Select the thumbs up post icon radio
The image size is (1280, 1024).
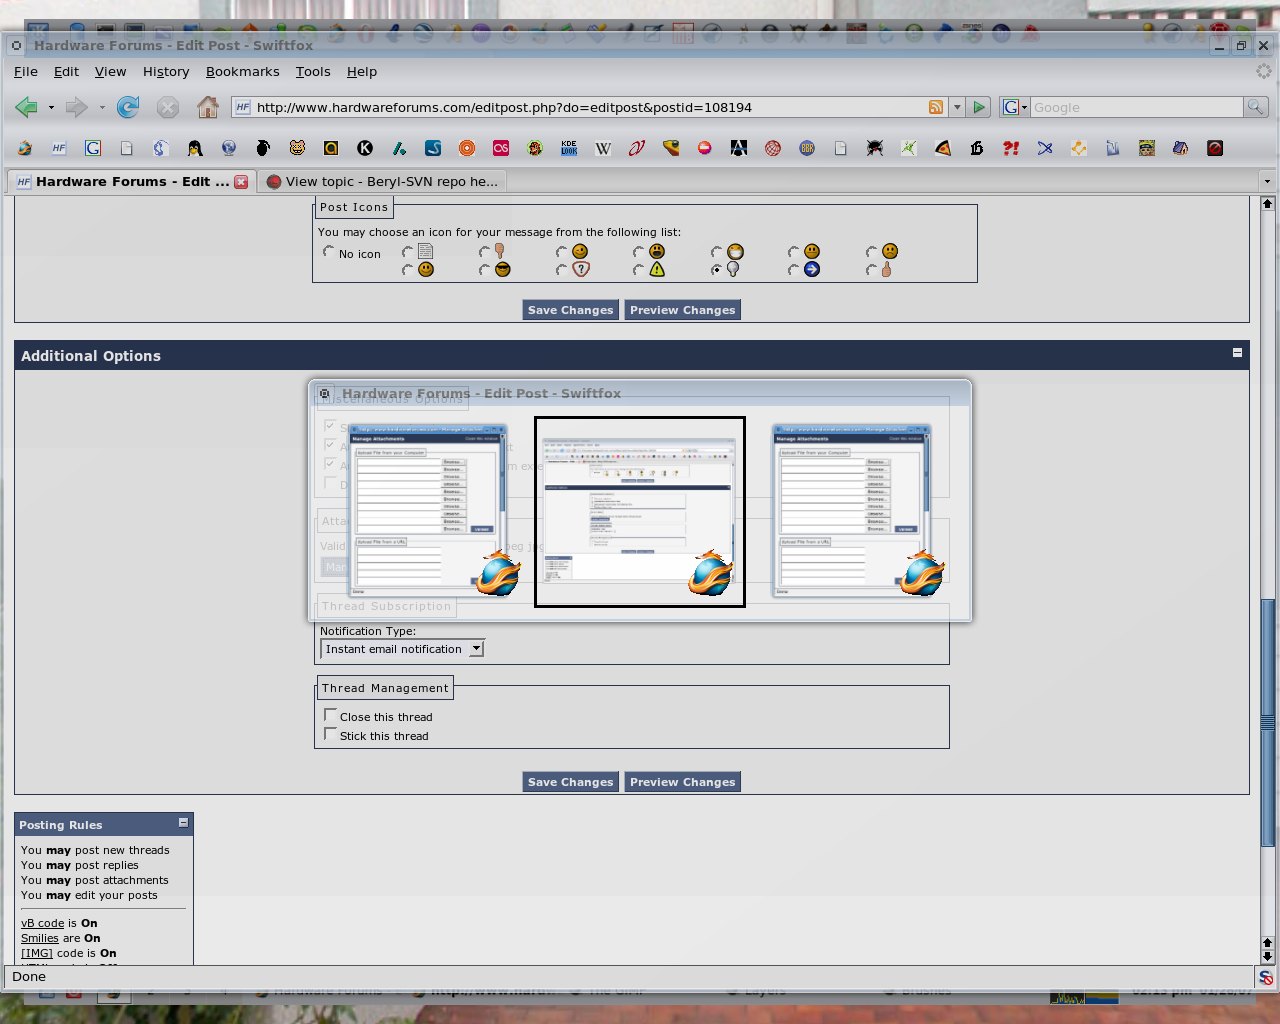tap(871, 270)
